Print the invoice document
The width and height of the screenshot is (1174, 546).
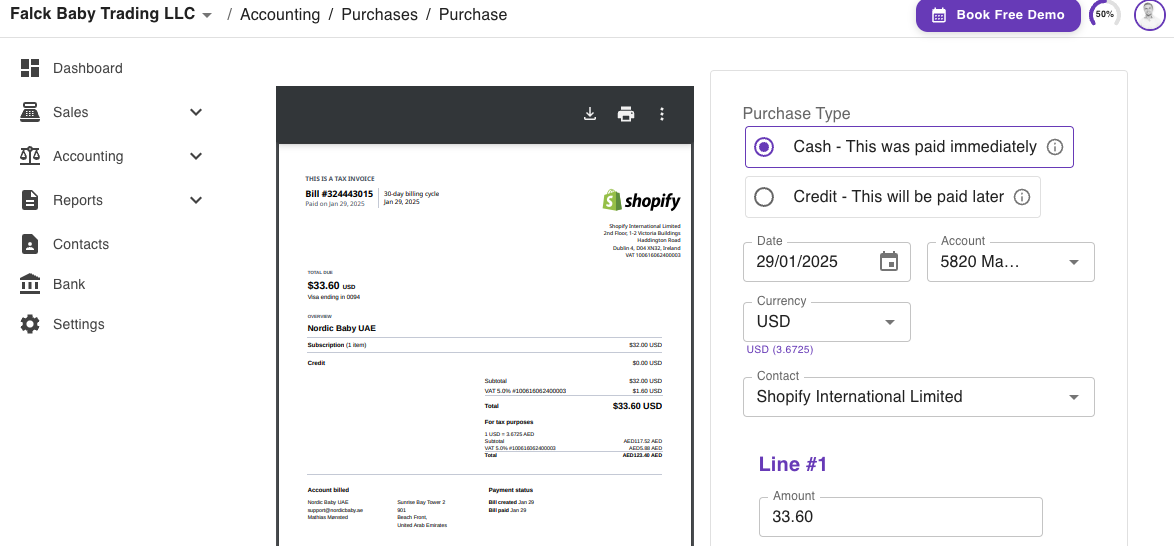click(626, 114)
